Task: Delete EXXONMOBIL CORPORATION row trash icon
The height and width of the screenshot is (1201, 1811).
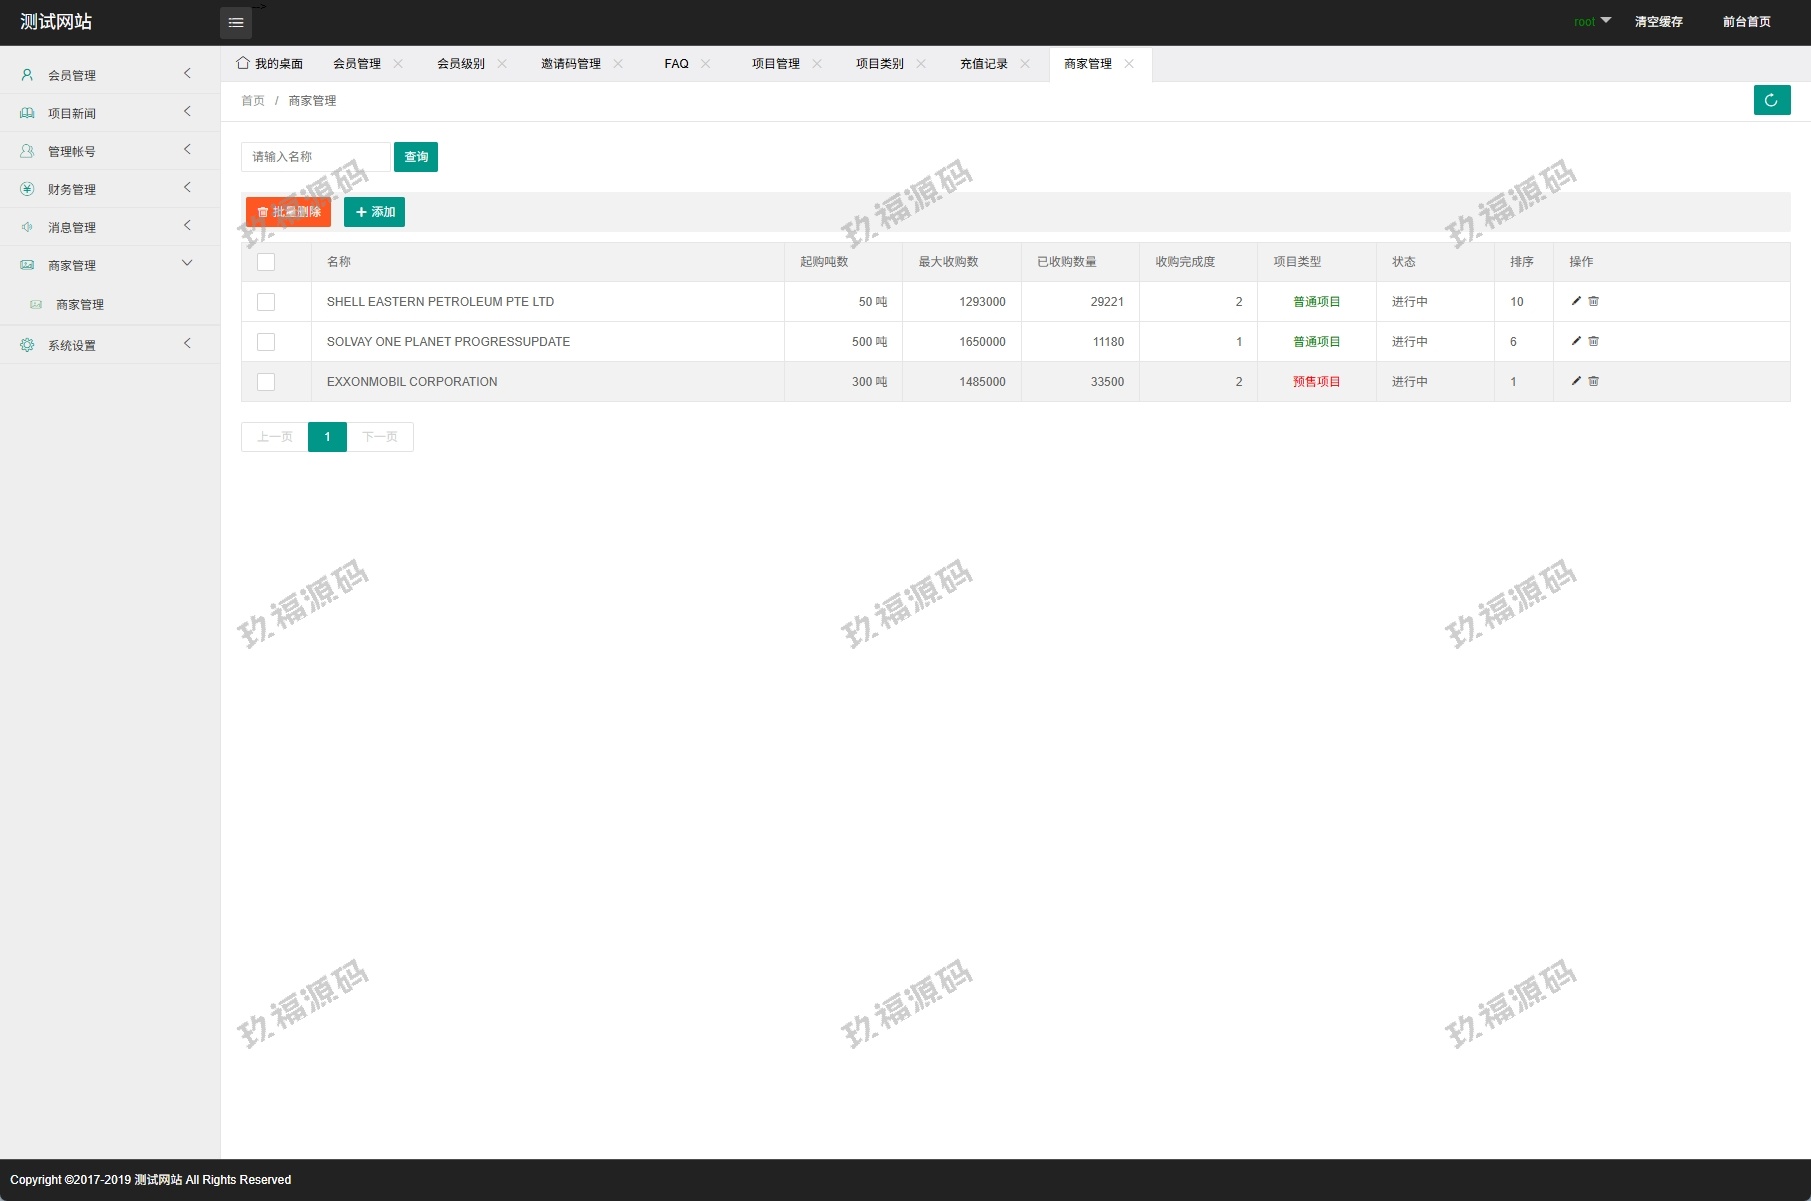Action: click(1594, 381)
